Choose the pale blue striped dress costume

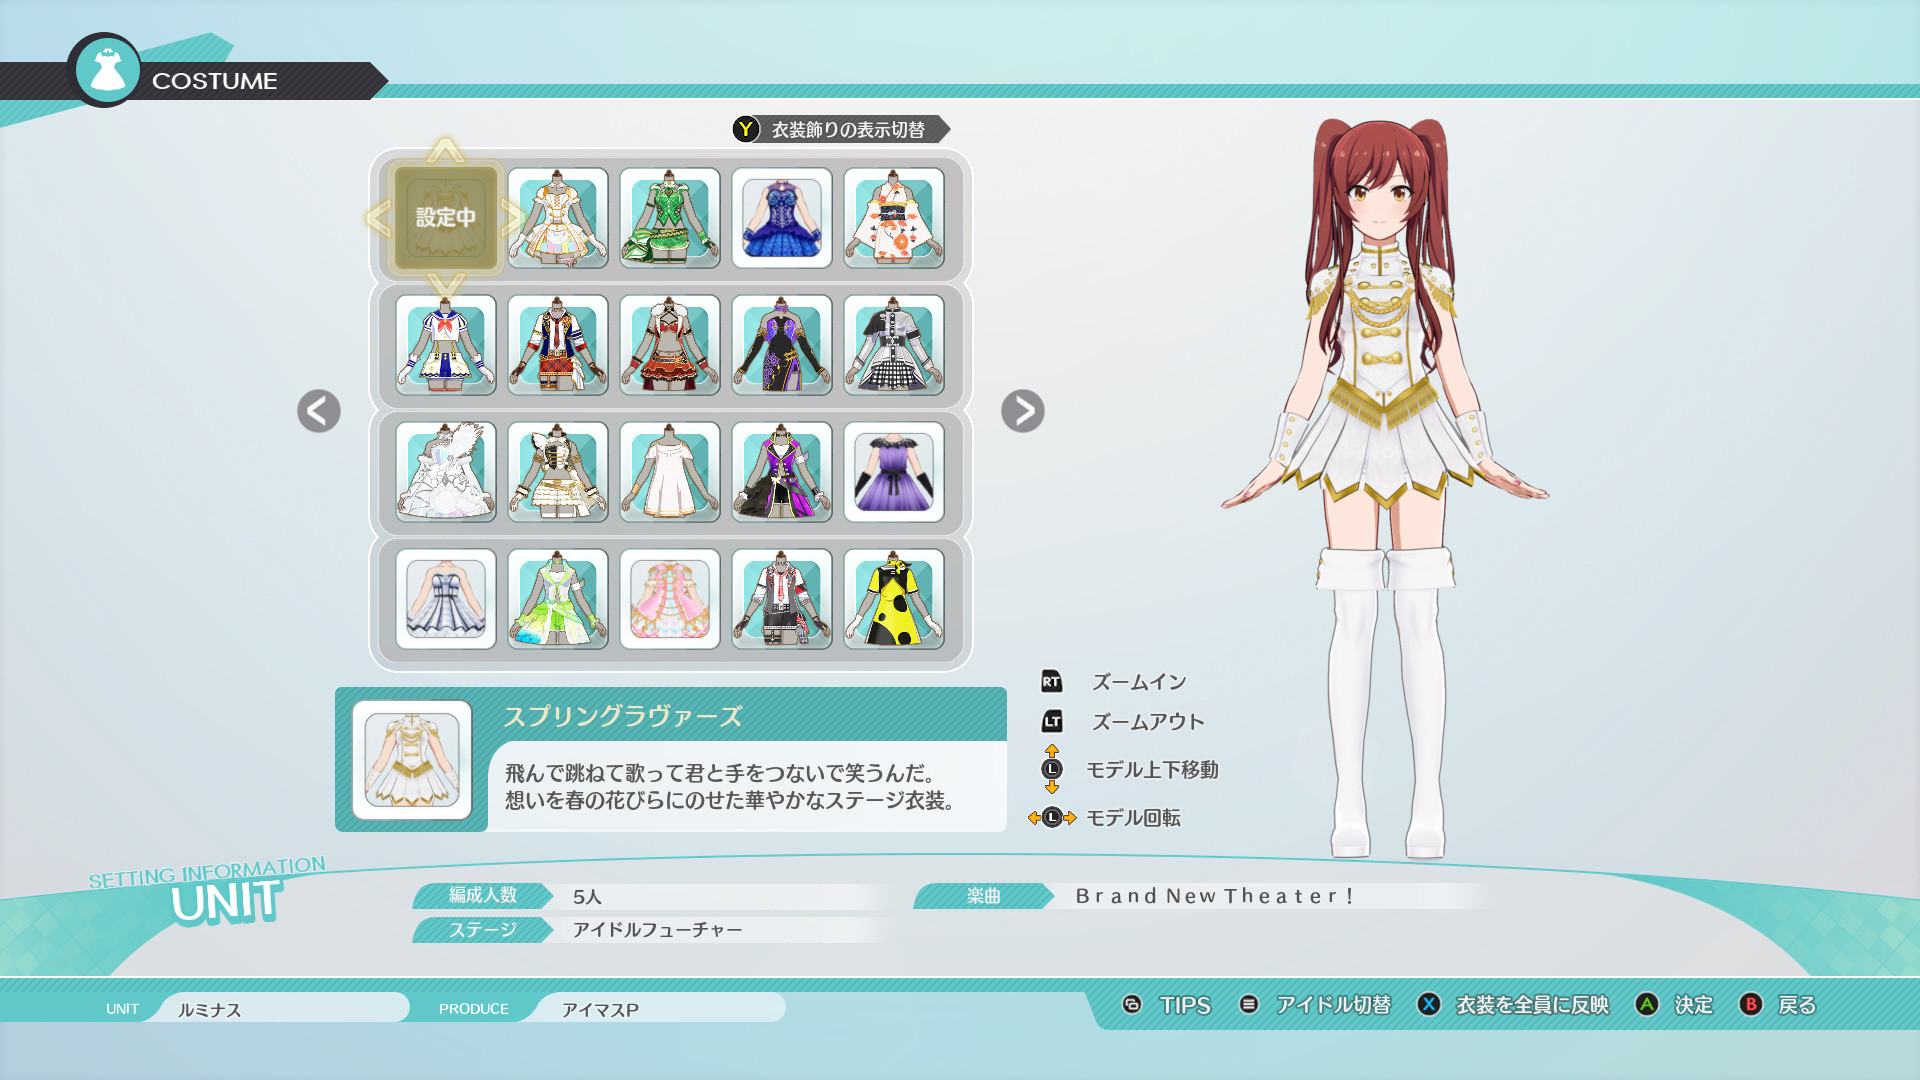click(446, 599)
